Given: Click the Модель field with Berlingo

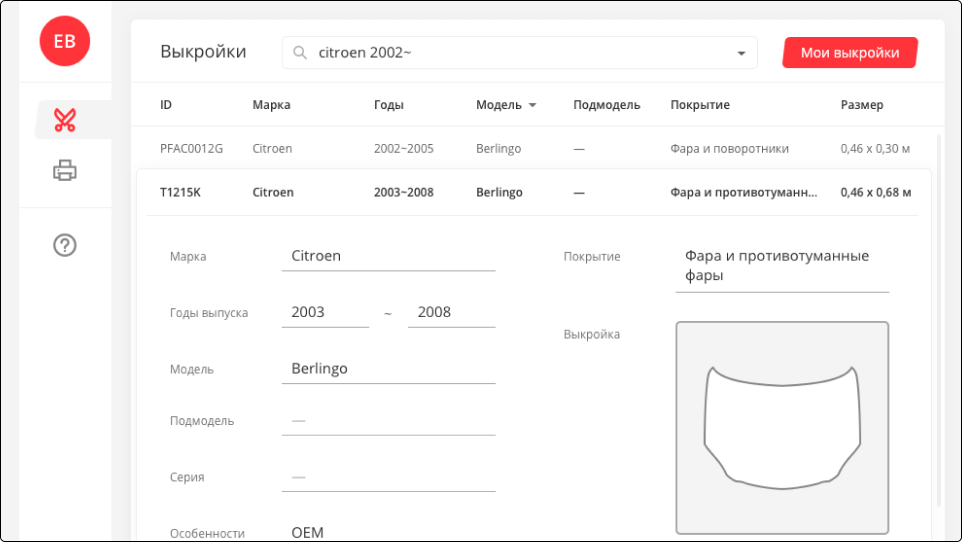Looking at the screenshot, I should pyautogui.click(x=388, y=369).
